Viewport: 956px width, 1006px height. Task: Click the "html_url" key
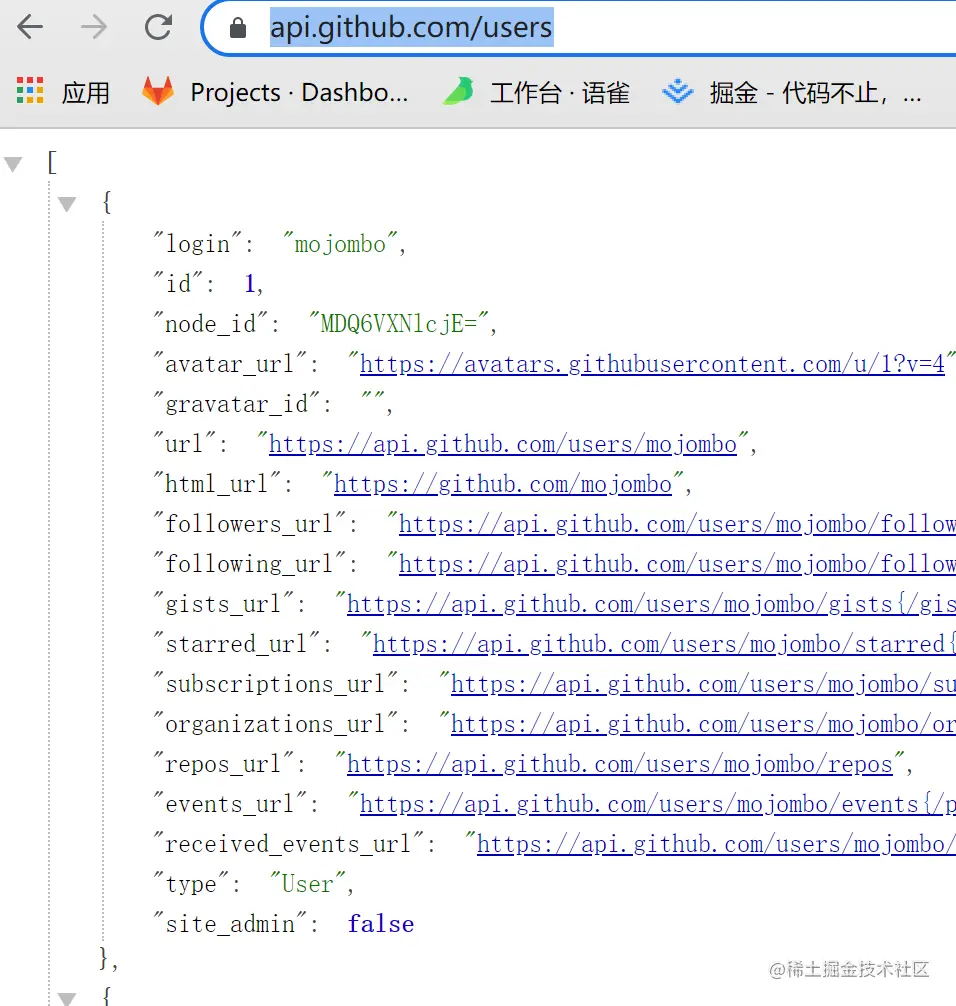click(x=217, y=484)
